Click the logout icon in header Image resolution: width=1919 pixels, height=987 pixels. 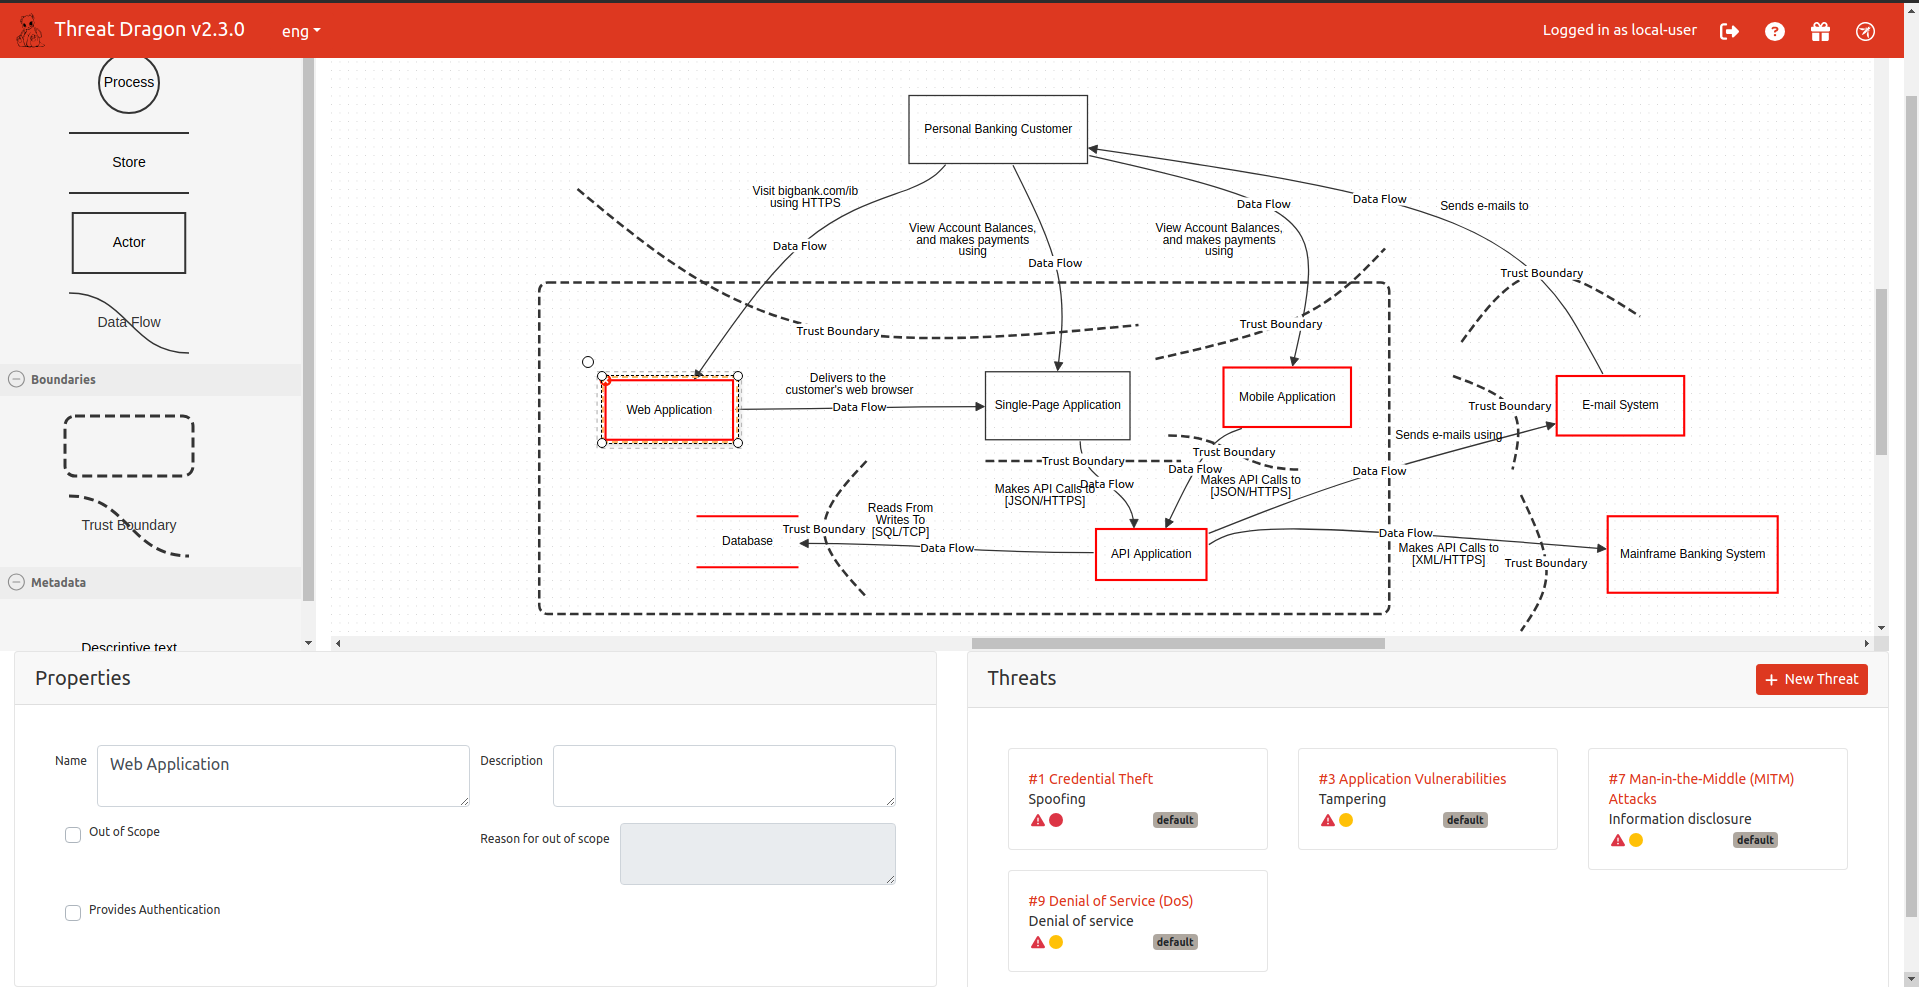pyautogui.click(x=1729, y=32)
